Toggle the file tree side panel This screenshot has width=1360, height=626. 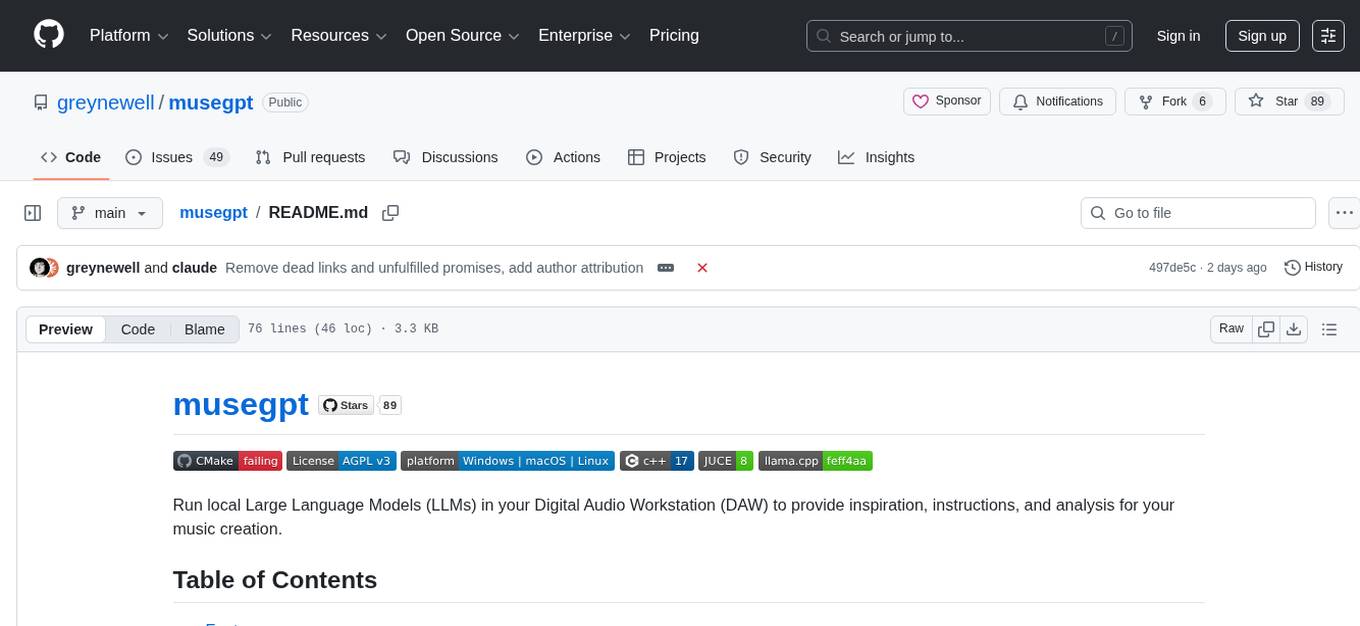tap(33, 213)
